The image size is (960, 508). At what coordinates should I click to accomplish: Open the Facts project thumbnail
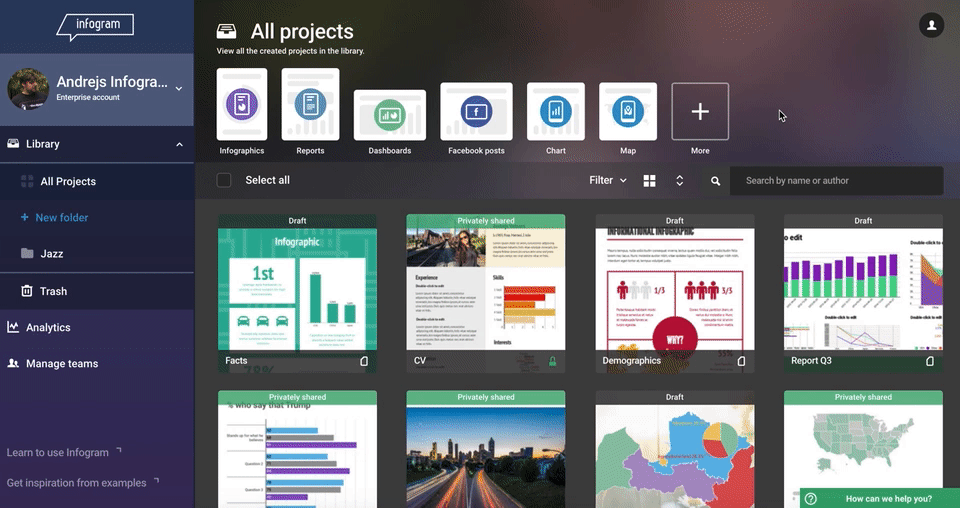[x=298, y=293]
